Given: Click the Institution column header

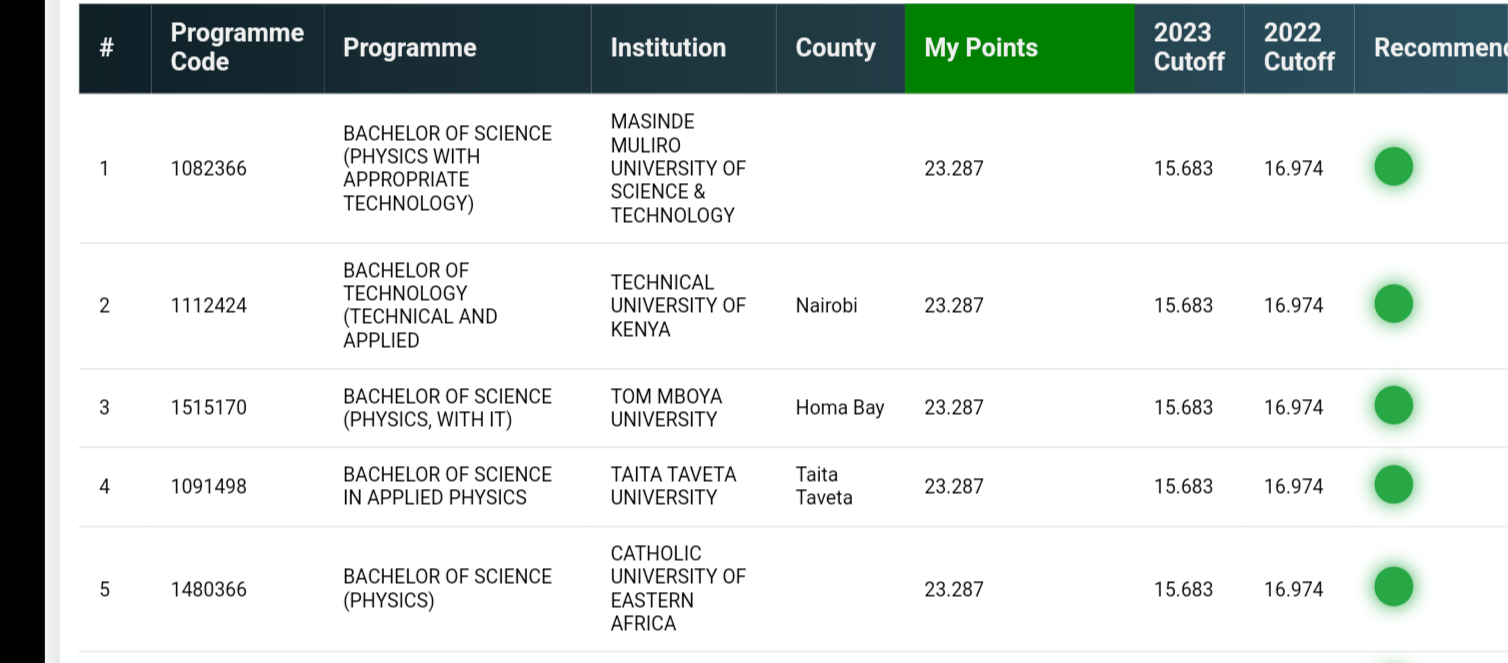Looking at the screenshot, I should tap(667, 47).
